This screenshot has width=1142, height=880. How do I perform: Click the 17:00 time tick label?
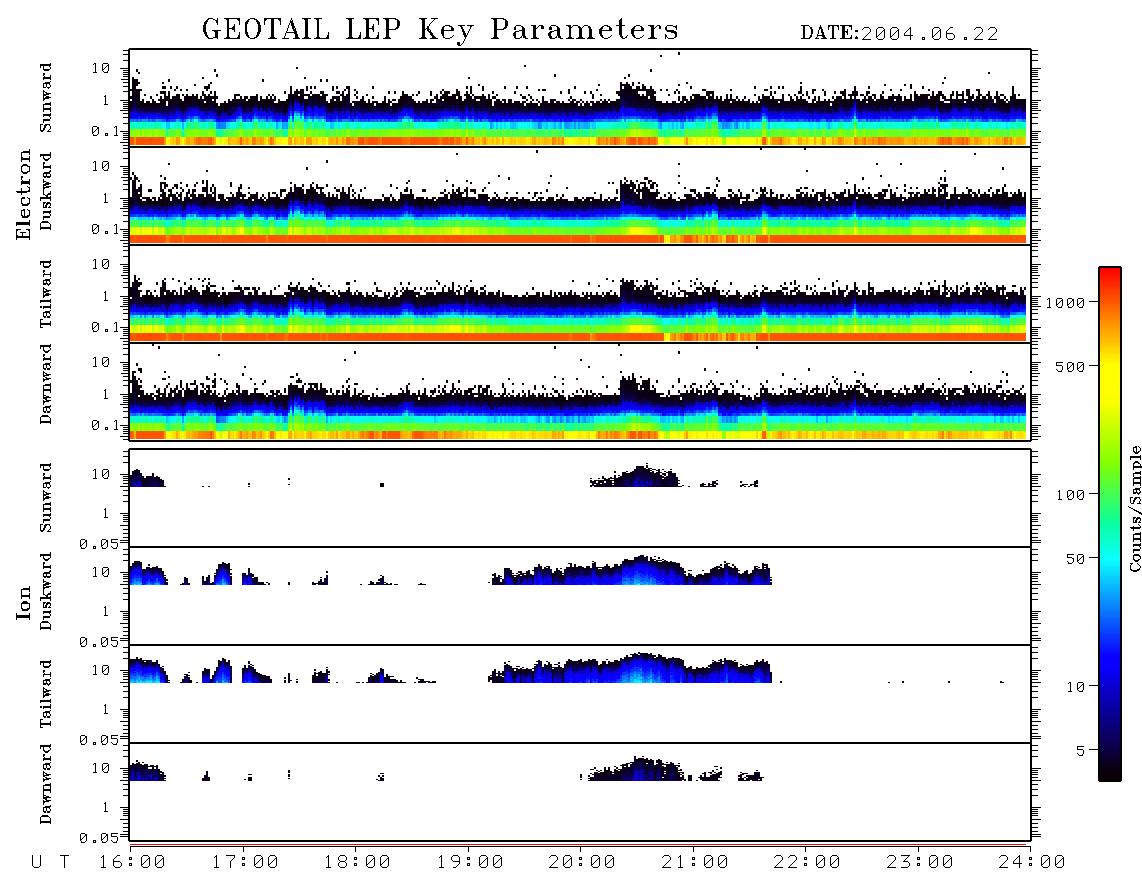pos(245,862)
